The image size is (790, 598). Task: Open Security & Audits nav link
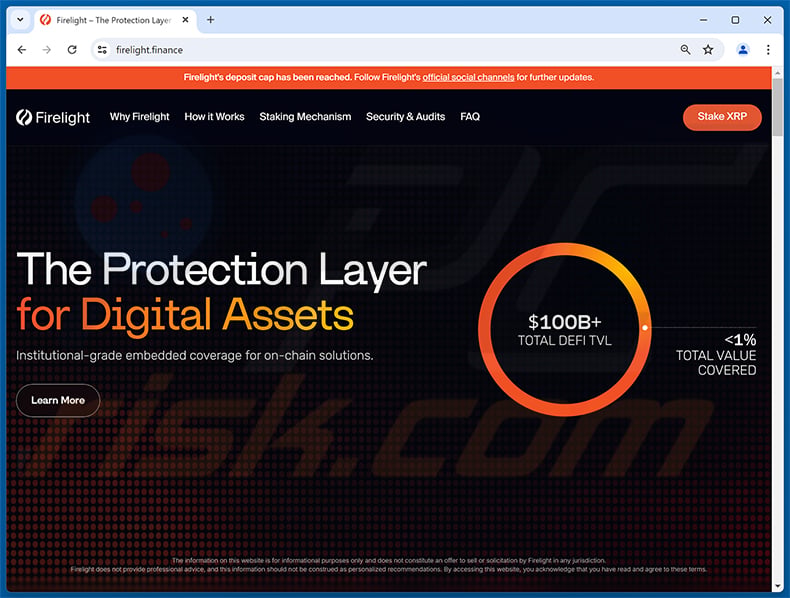[406, 116]
